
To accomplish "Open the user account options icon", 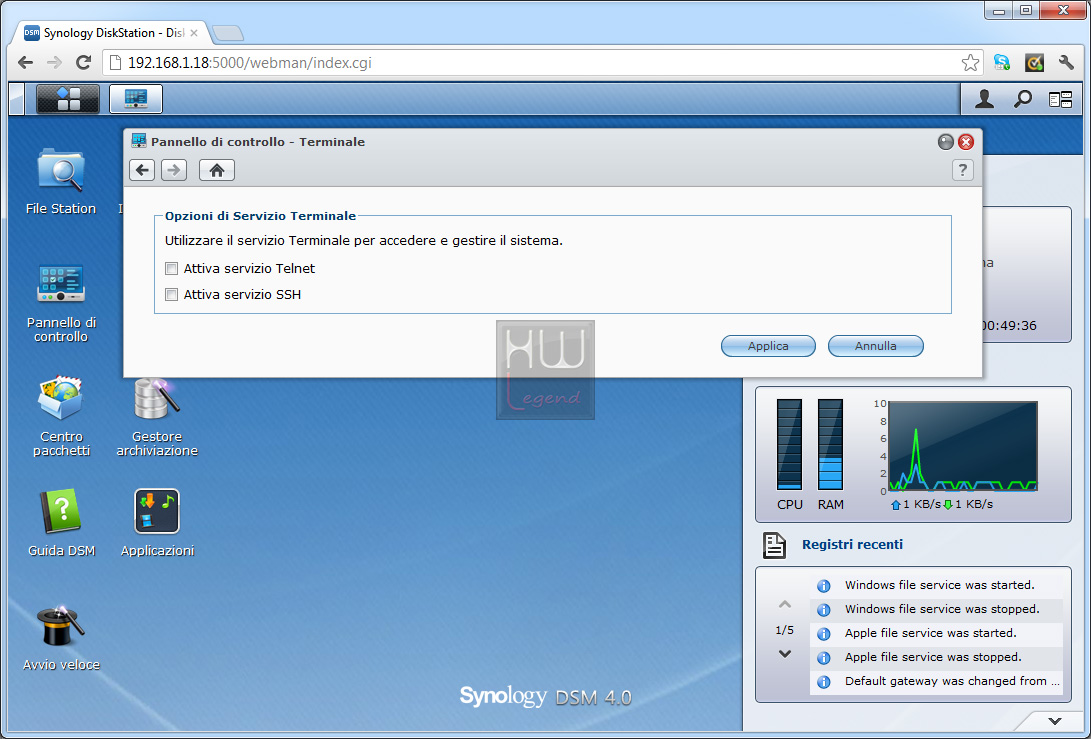I will tap(984, 99).
